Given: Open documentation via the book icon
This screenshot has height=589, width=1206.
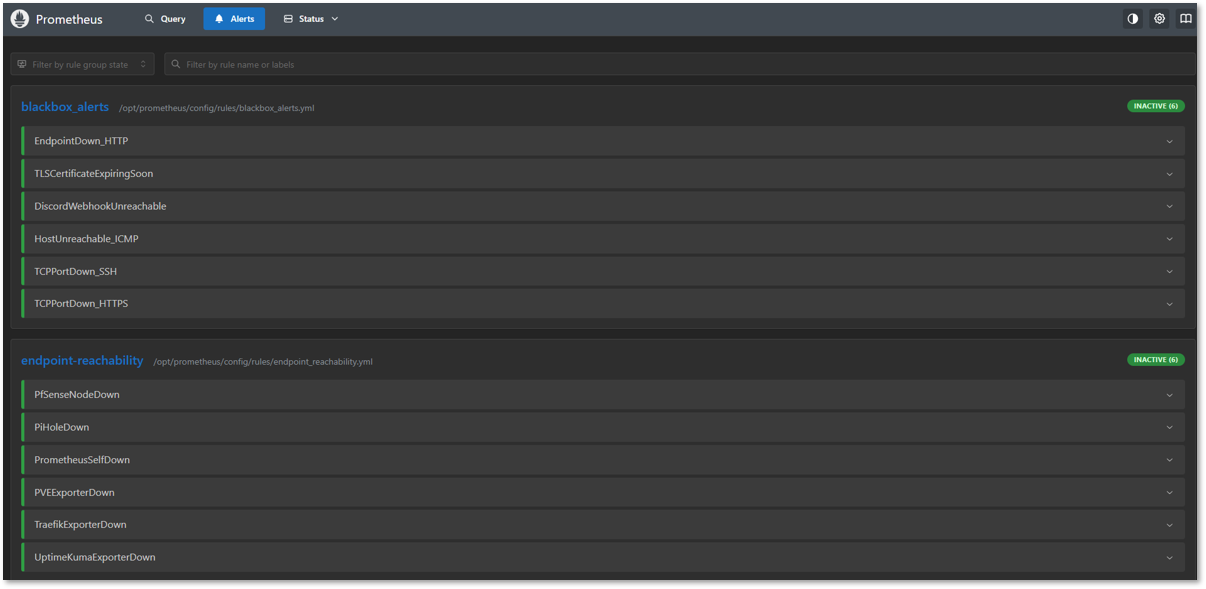Looking at the screenshot, I should click(x=1185, y=18).
